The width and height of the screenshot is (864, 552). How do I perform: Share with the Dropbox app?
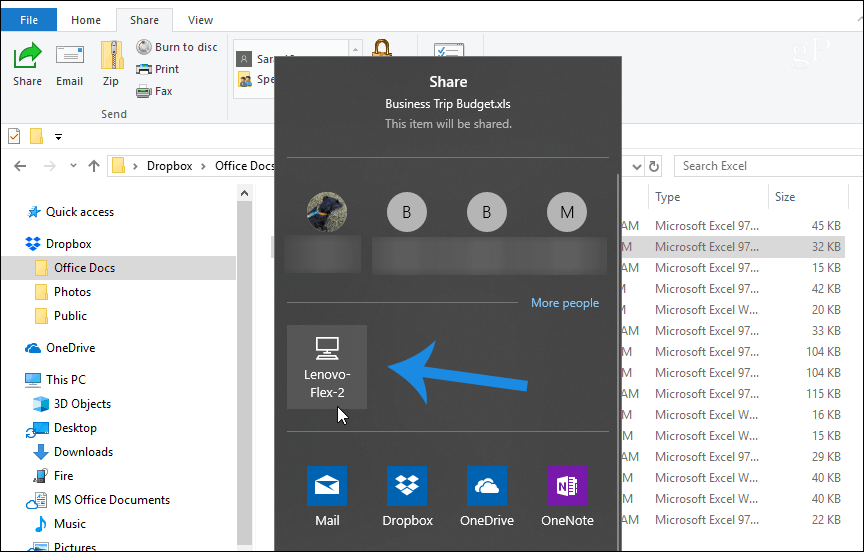point(407,497)
